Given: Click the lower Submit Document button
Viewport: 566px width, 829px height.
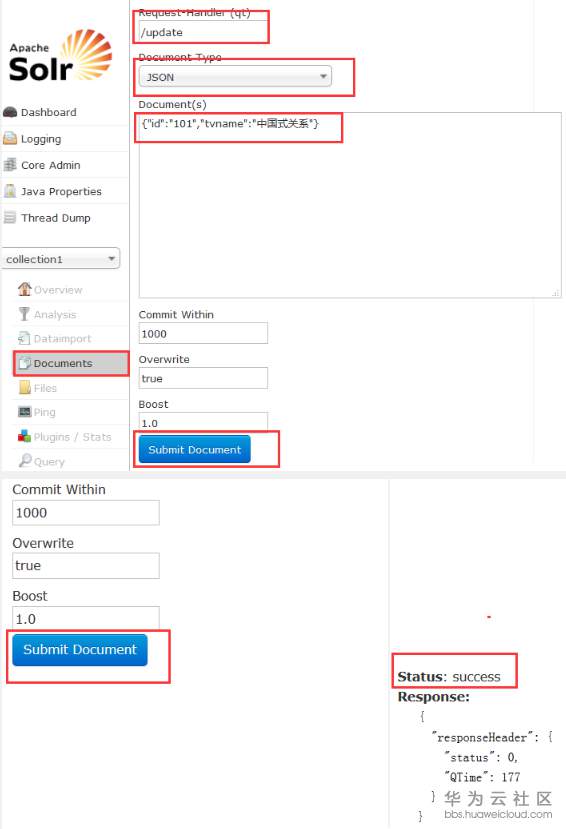Looking at the screenshot, I should point(80,650).
